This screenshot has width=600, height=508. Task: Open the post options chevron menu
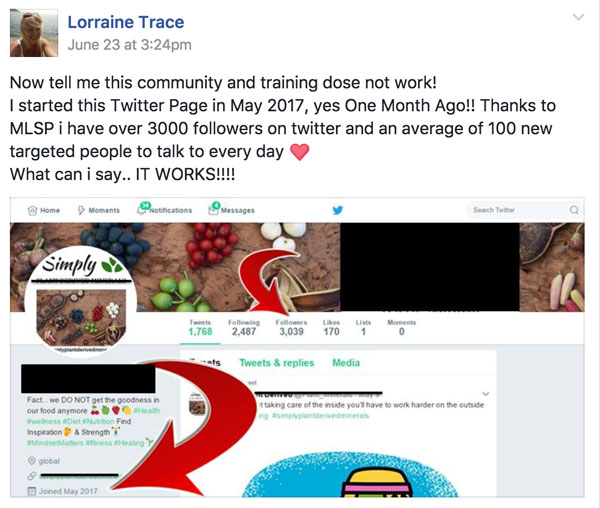(x=578, y=17)
